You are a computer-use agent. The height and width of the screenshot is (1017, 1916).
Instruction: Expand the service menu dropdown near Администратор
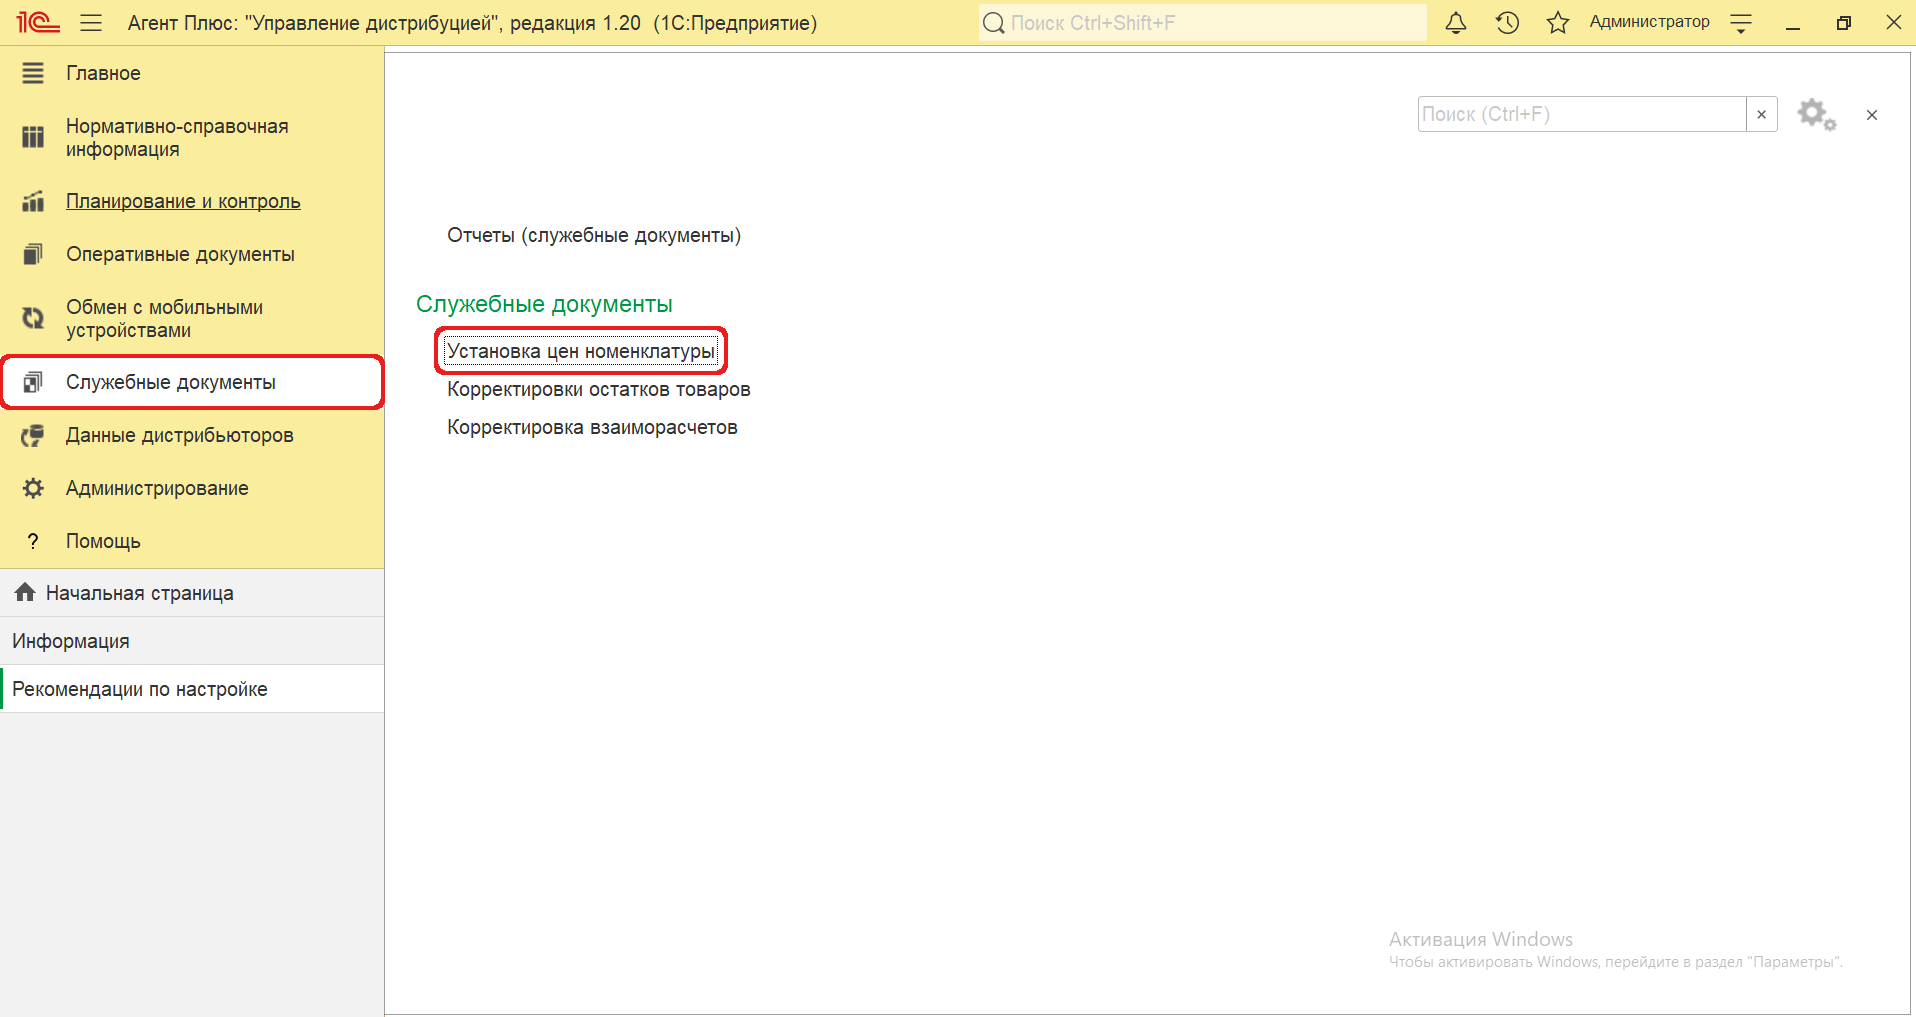click(x=1741, y=23)
